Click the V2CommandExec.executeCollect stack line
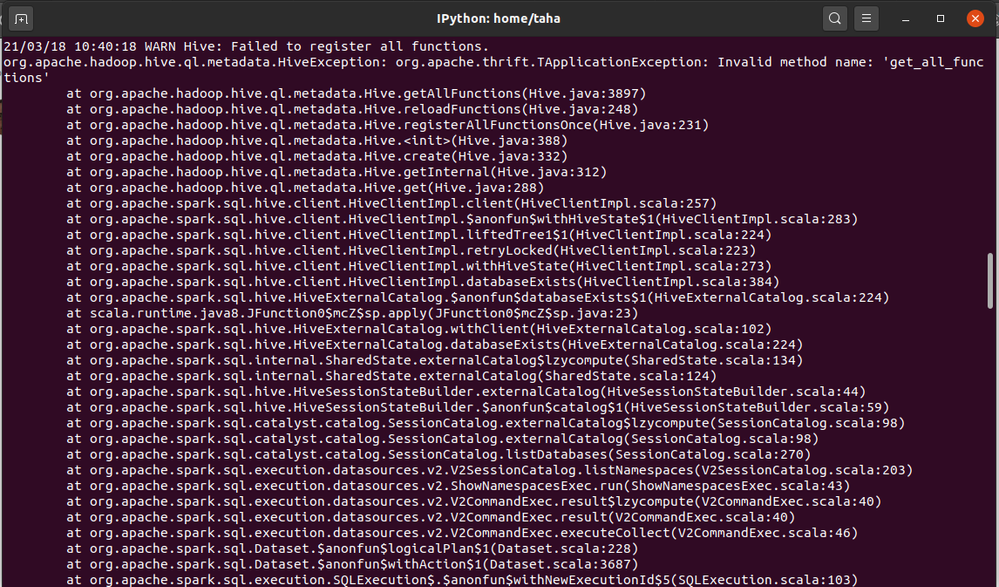 pyautogui.click(x=462, y=533)
